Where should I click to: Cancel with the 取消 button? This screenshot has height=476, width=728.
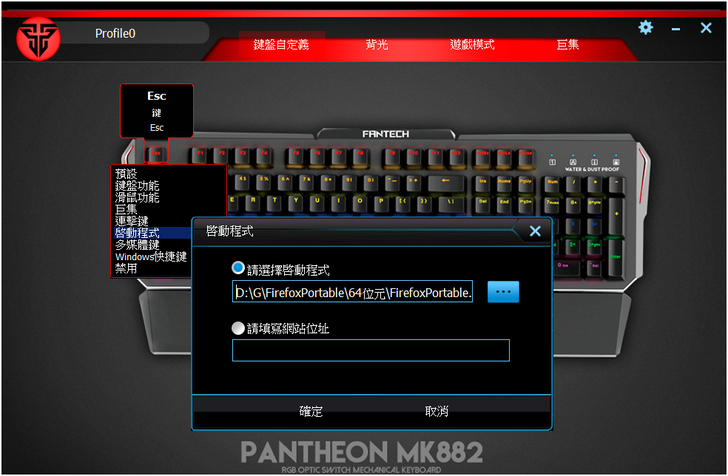436,411
